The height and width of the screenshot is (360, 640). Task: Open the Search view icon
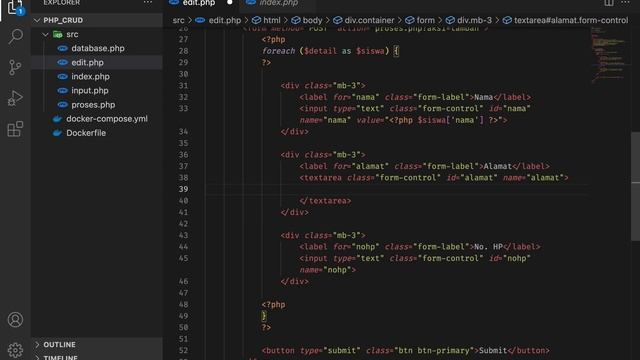pos(15,36)
